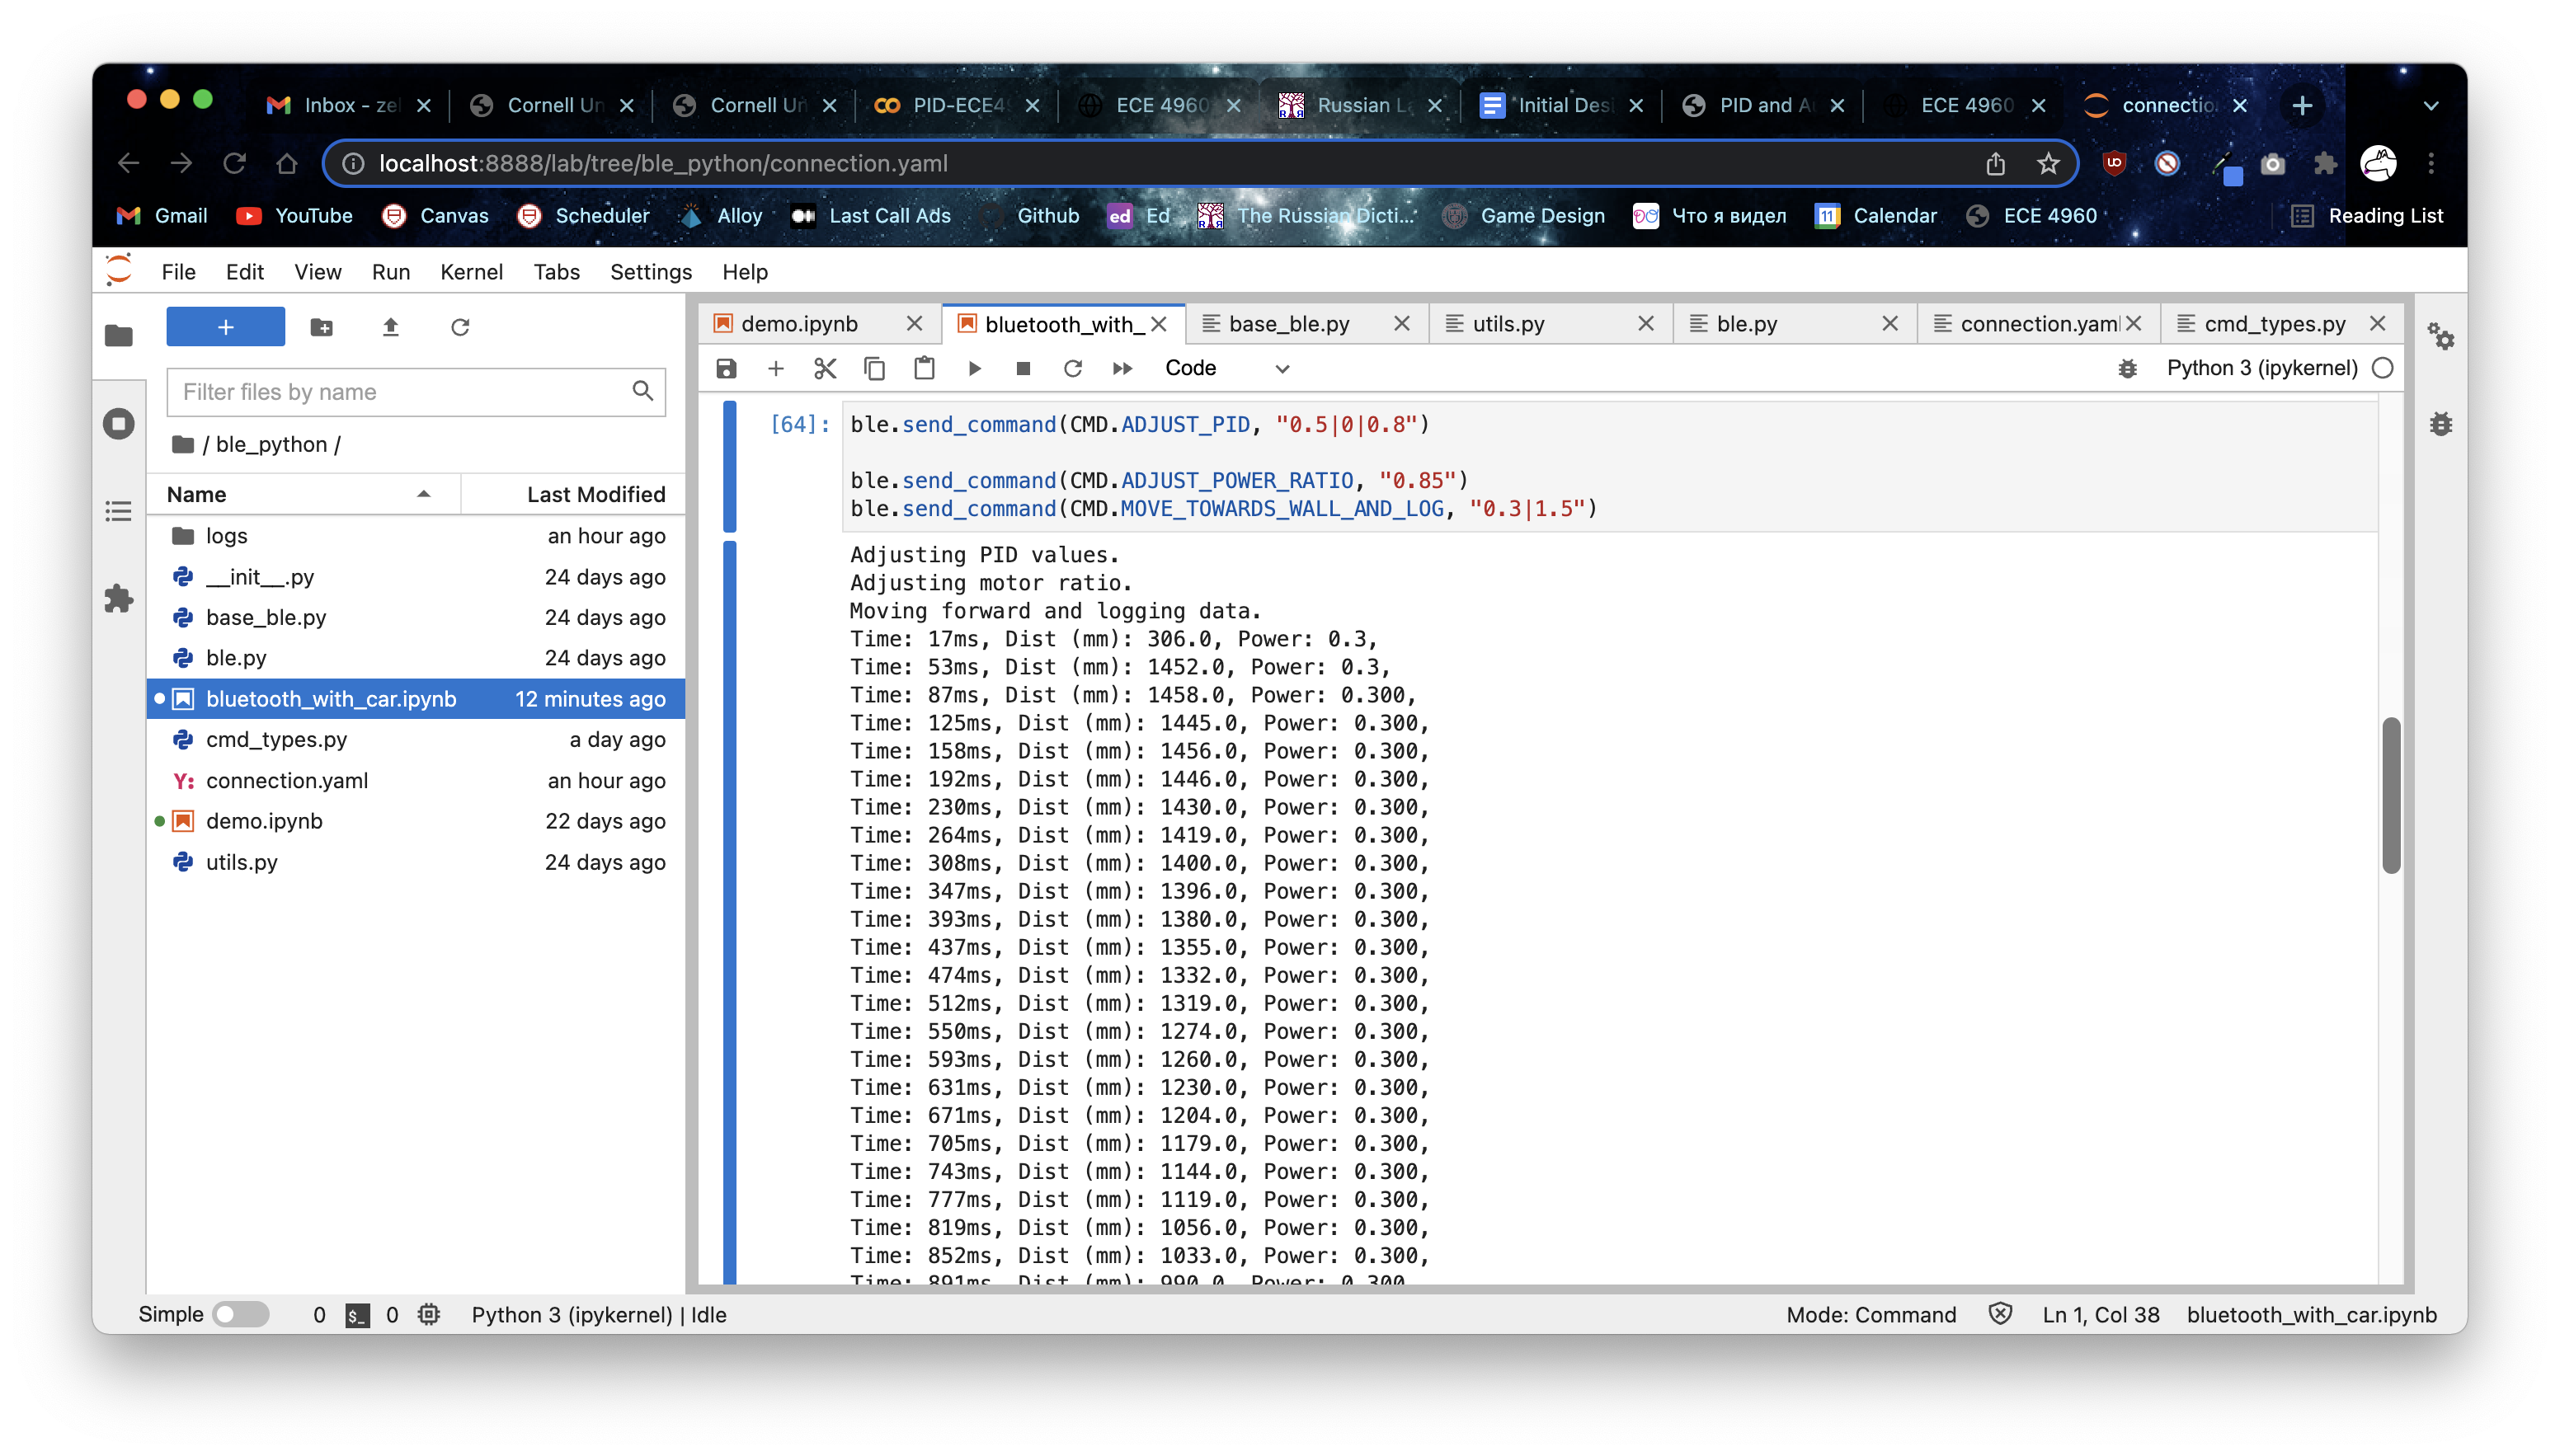Bookmark this page with star icon
Image resolution: width=2560 pixels, height=1456 pixels.
pyautogui.click(x=2048, y=163)
